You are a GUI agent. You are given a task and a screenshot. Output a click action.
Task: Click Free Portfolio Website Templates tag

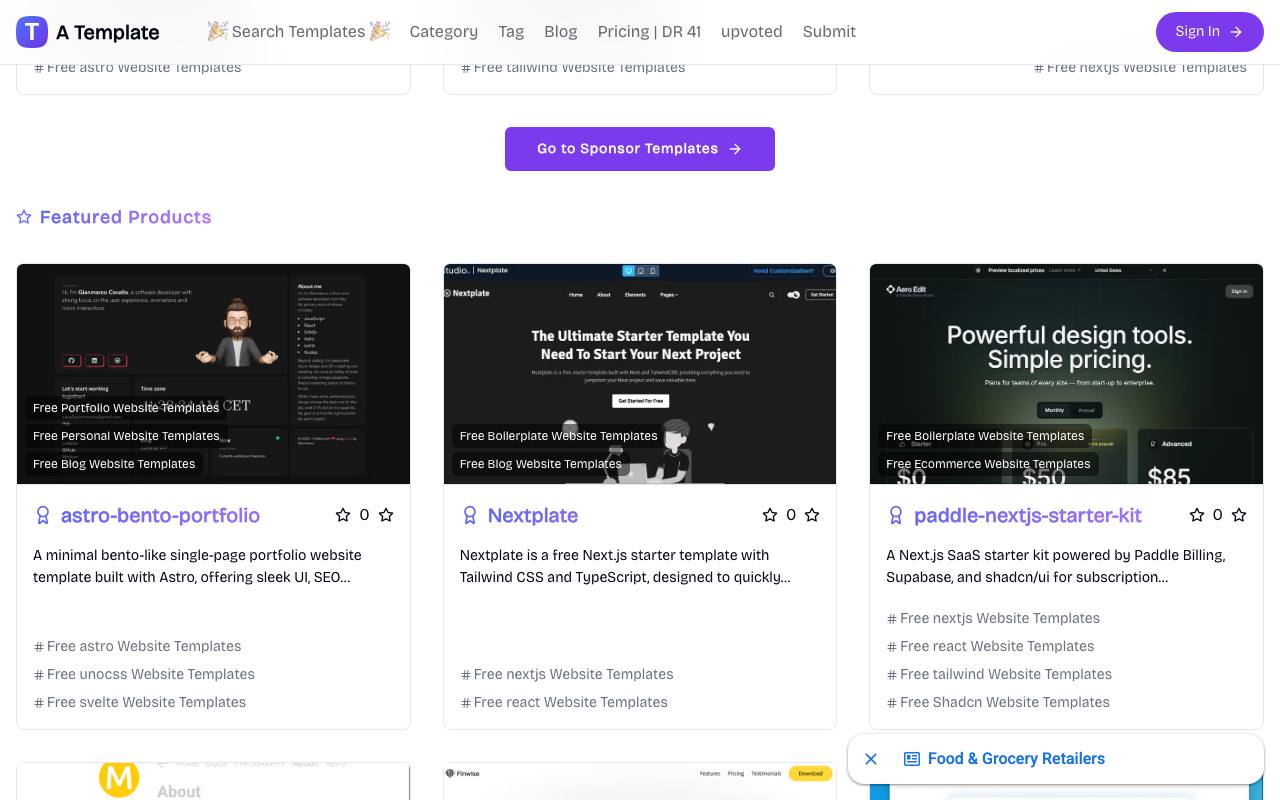point(126,408)
